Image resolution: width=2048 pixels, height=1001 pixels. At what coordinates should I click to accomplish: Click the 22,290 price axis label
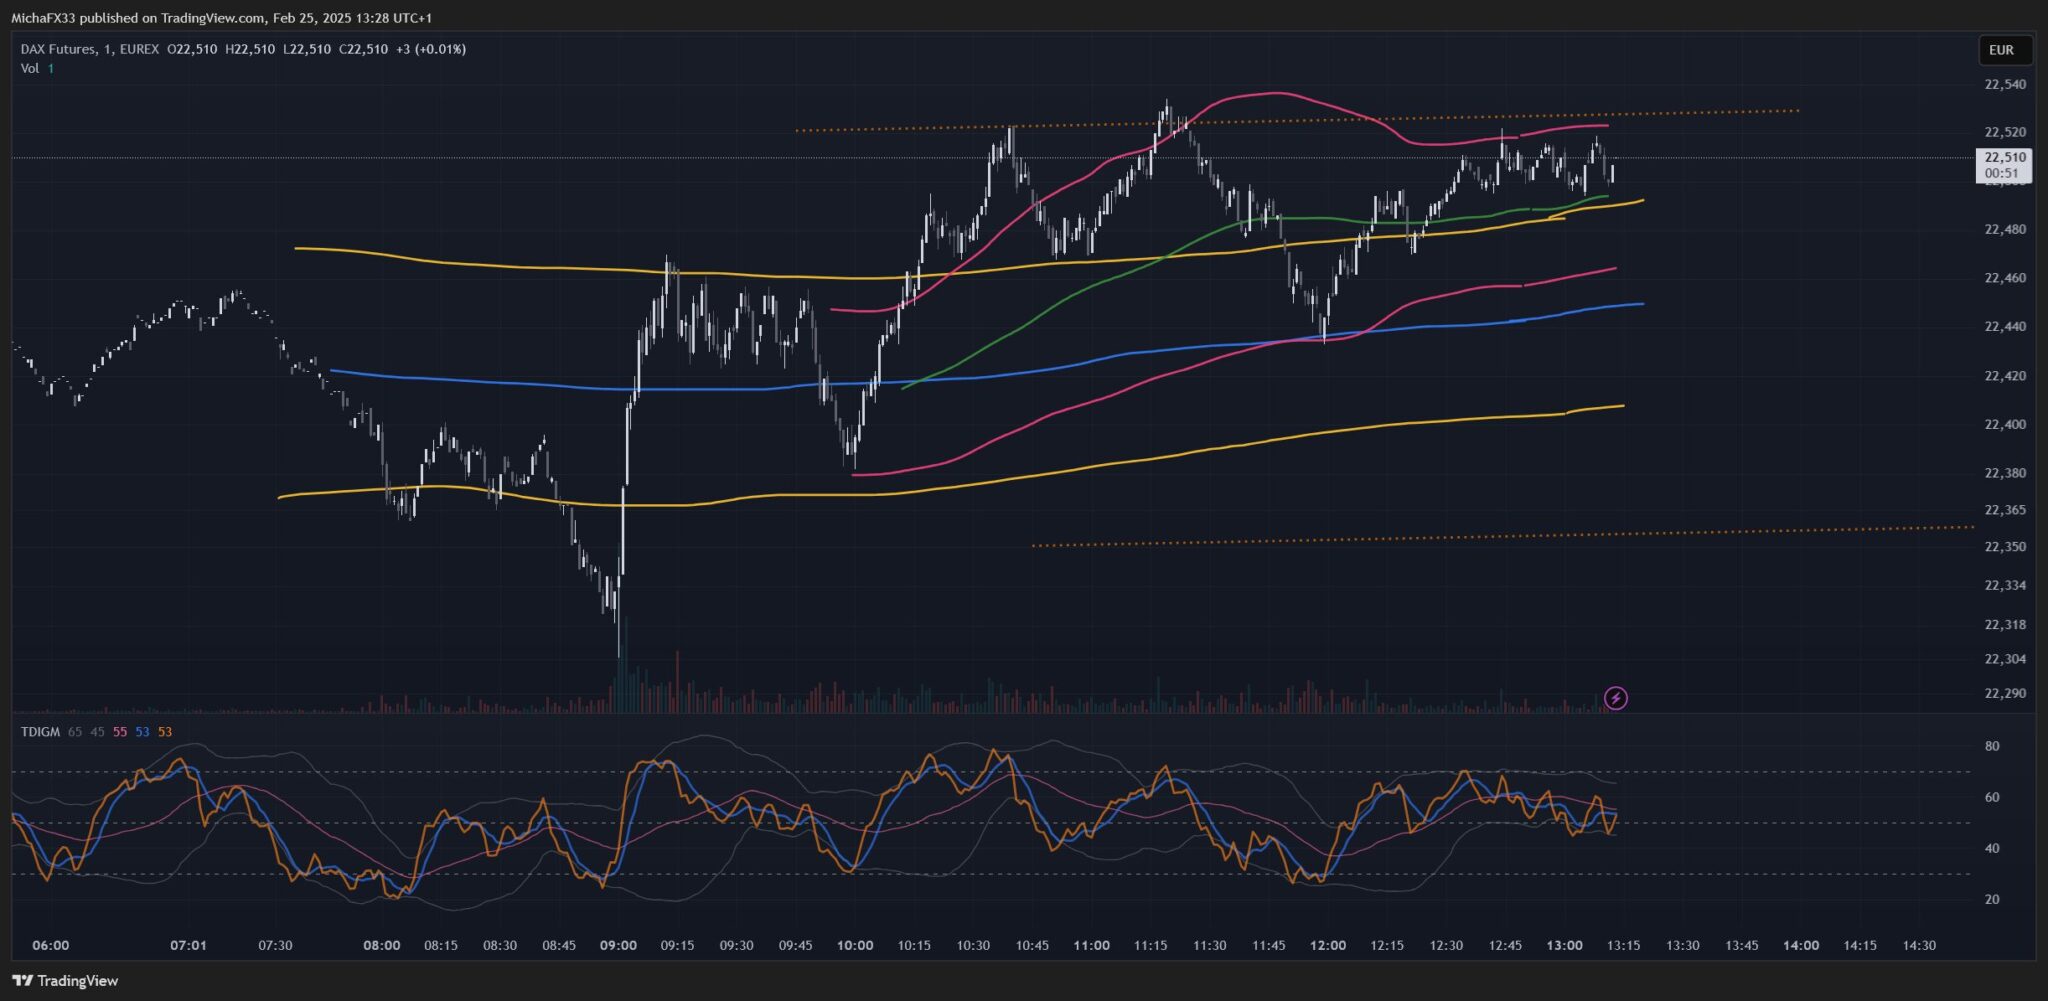pyautogui.click(x=2005, y=693)
